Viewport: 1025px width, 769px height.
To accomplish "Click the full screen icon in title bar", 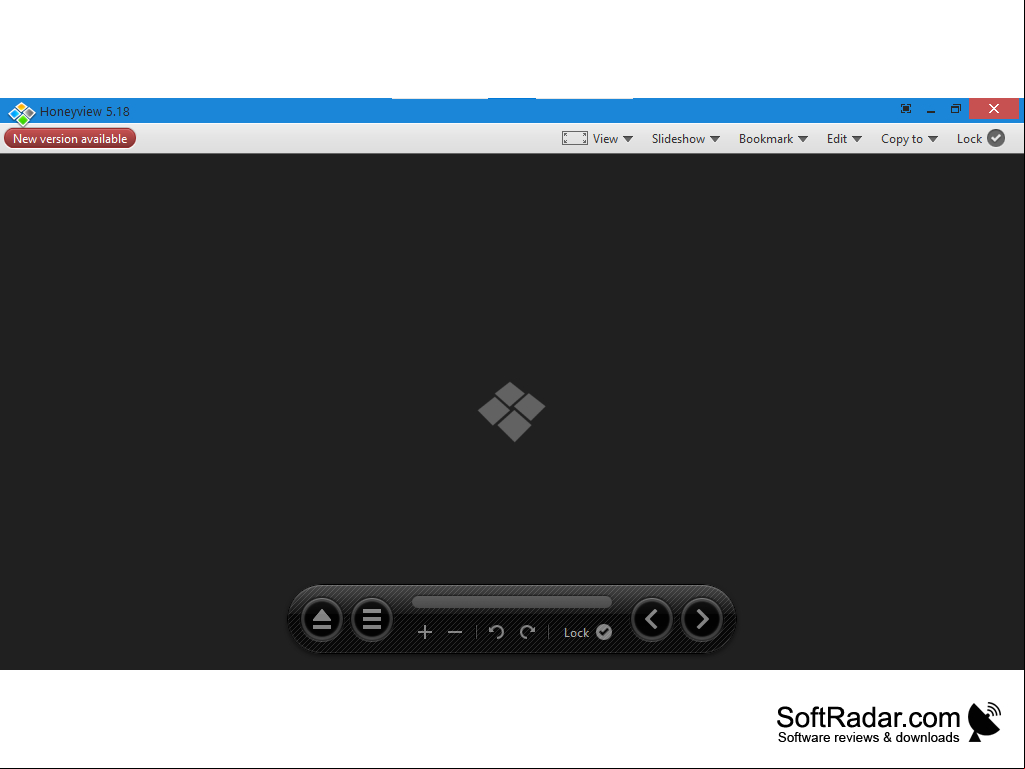I will [906, 109].
